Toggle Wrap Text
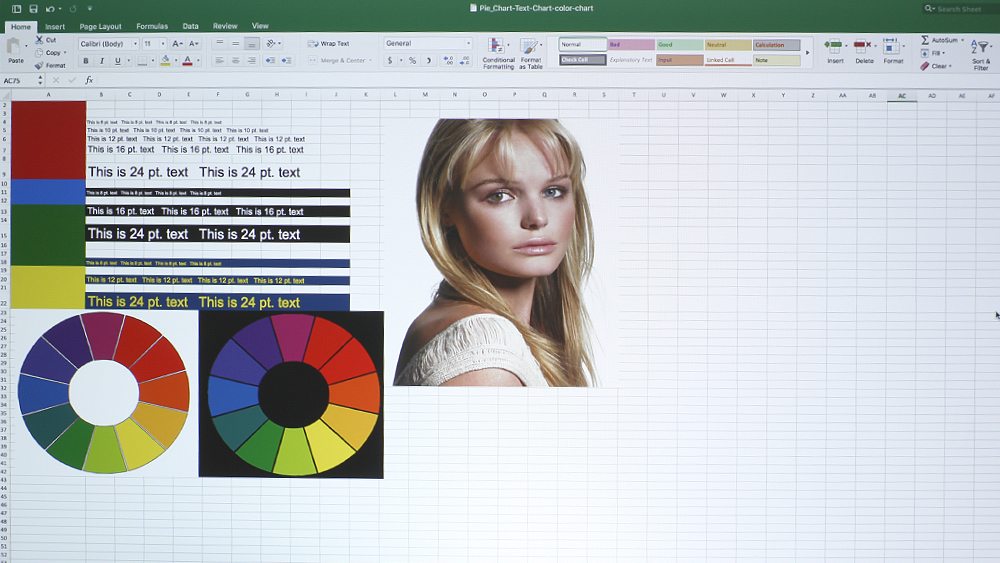1000x563 pixels. tap(328, 43)
